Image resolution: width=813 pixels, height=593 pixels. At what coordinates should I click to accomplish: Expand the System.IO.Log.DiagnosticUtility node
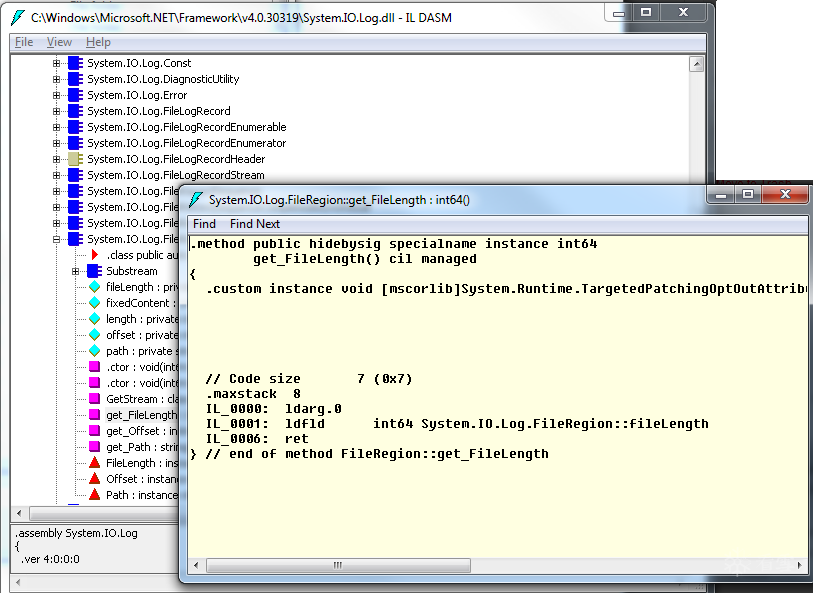[x=57, y=79]
